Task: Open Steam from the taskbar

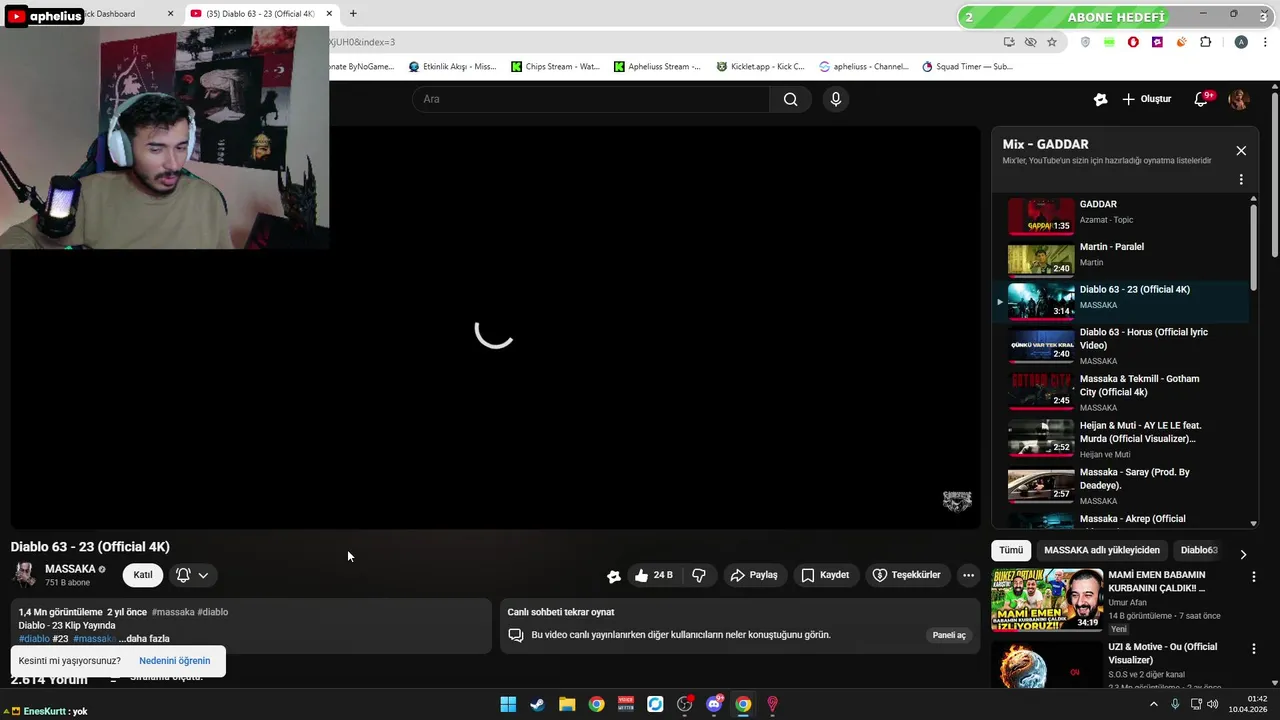Action: pos(537,704)
